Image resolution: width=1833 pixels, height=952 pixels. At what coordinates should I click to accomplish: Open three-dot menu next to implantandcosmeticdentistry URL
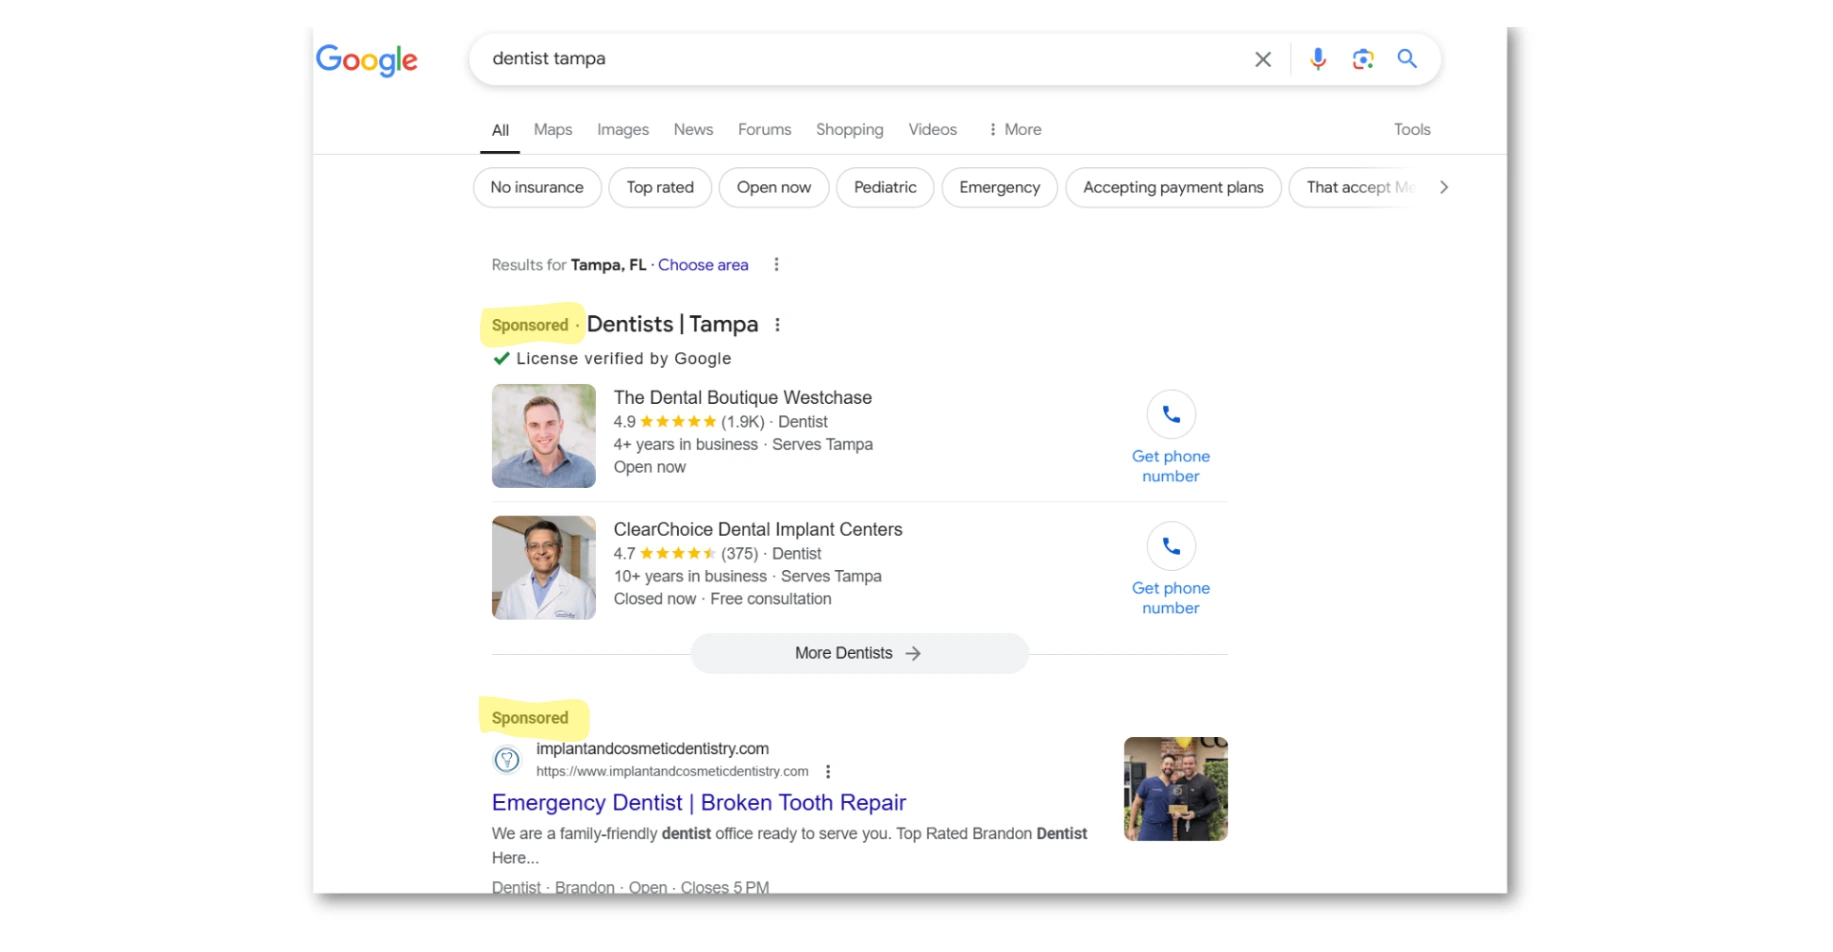coord(828,772)
